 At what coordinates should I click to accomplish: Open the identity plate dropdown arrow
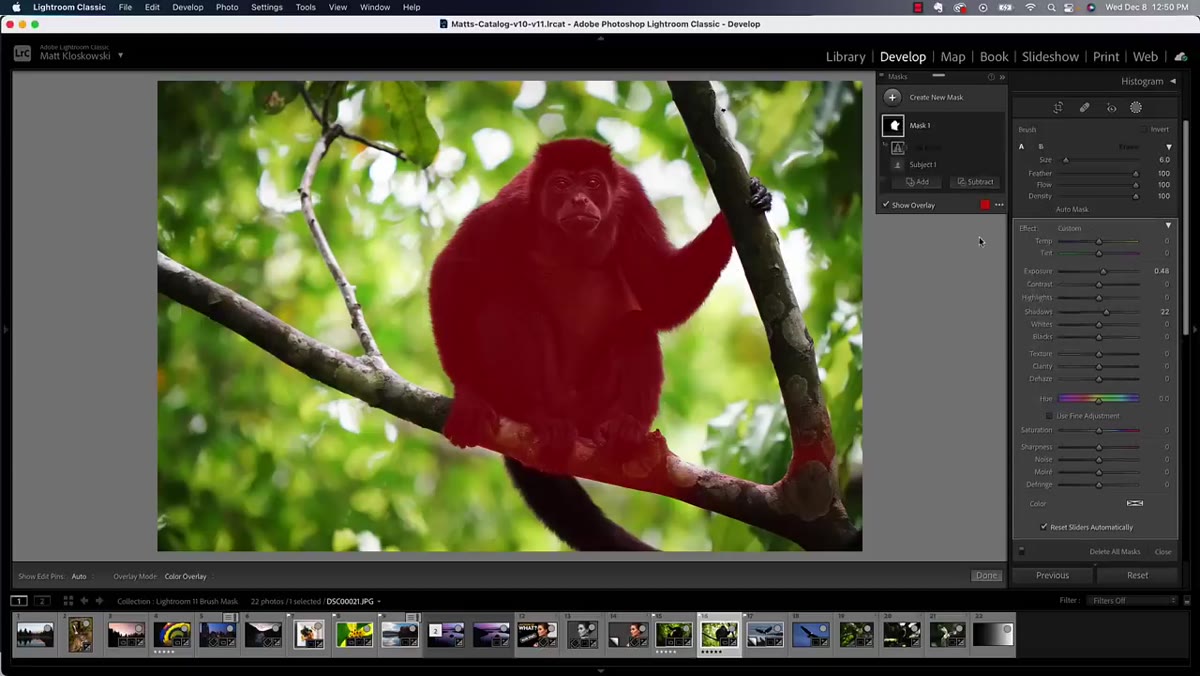[x=121, y=55]
